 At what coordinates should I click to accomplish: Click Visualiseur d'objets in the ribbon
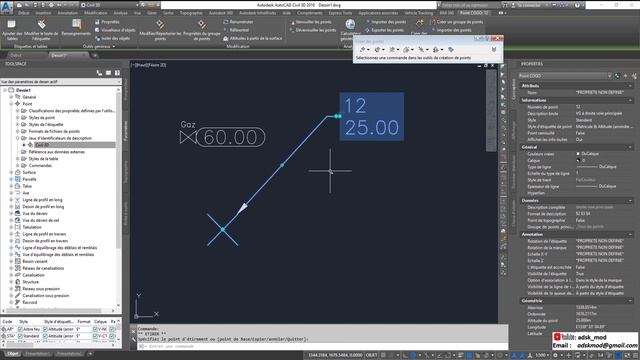pos(115,30)
